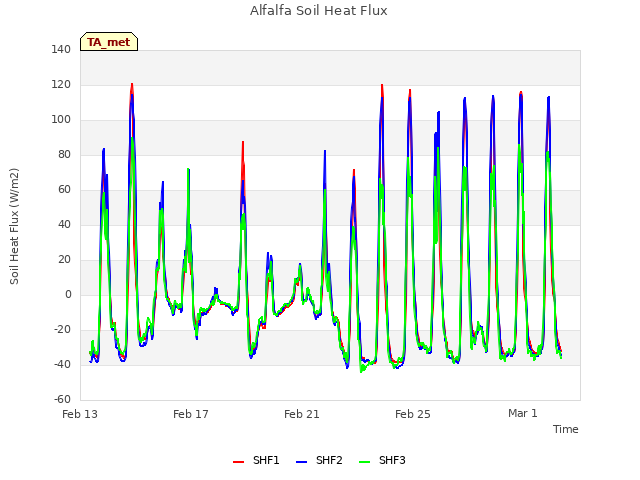The width and height of the screenshot is (640, 480).
Task: Click the chart title Alfalfa Soil Heat Flux
Action: [319, 10]
